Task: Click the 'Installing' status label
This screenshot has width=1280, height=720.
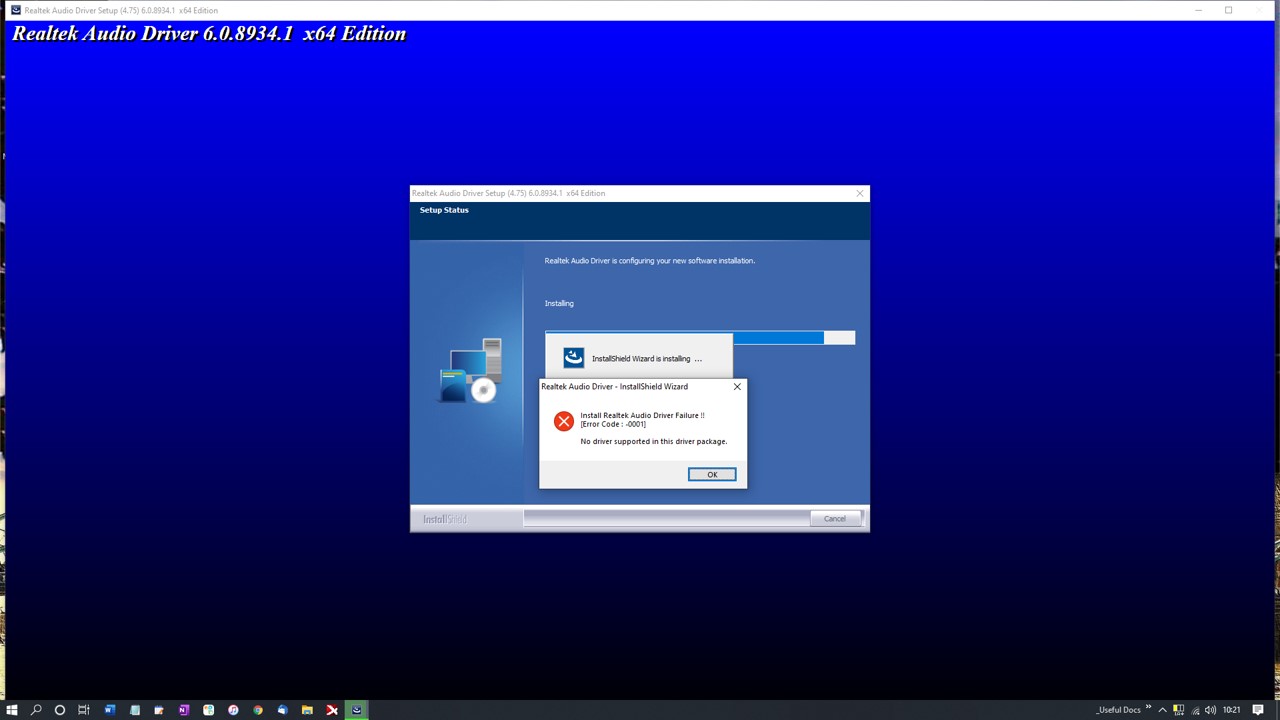Action: (x=559, y=303)
